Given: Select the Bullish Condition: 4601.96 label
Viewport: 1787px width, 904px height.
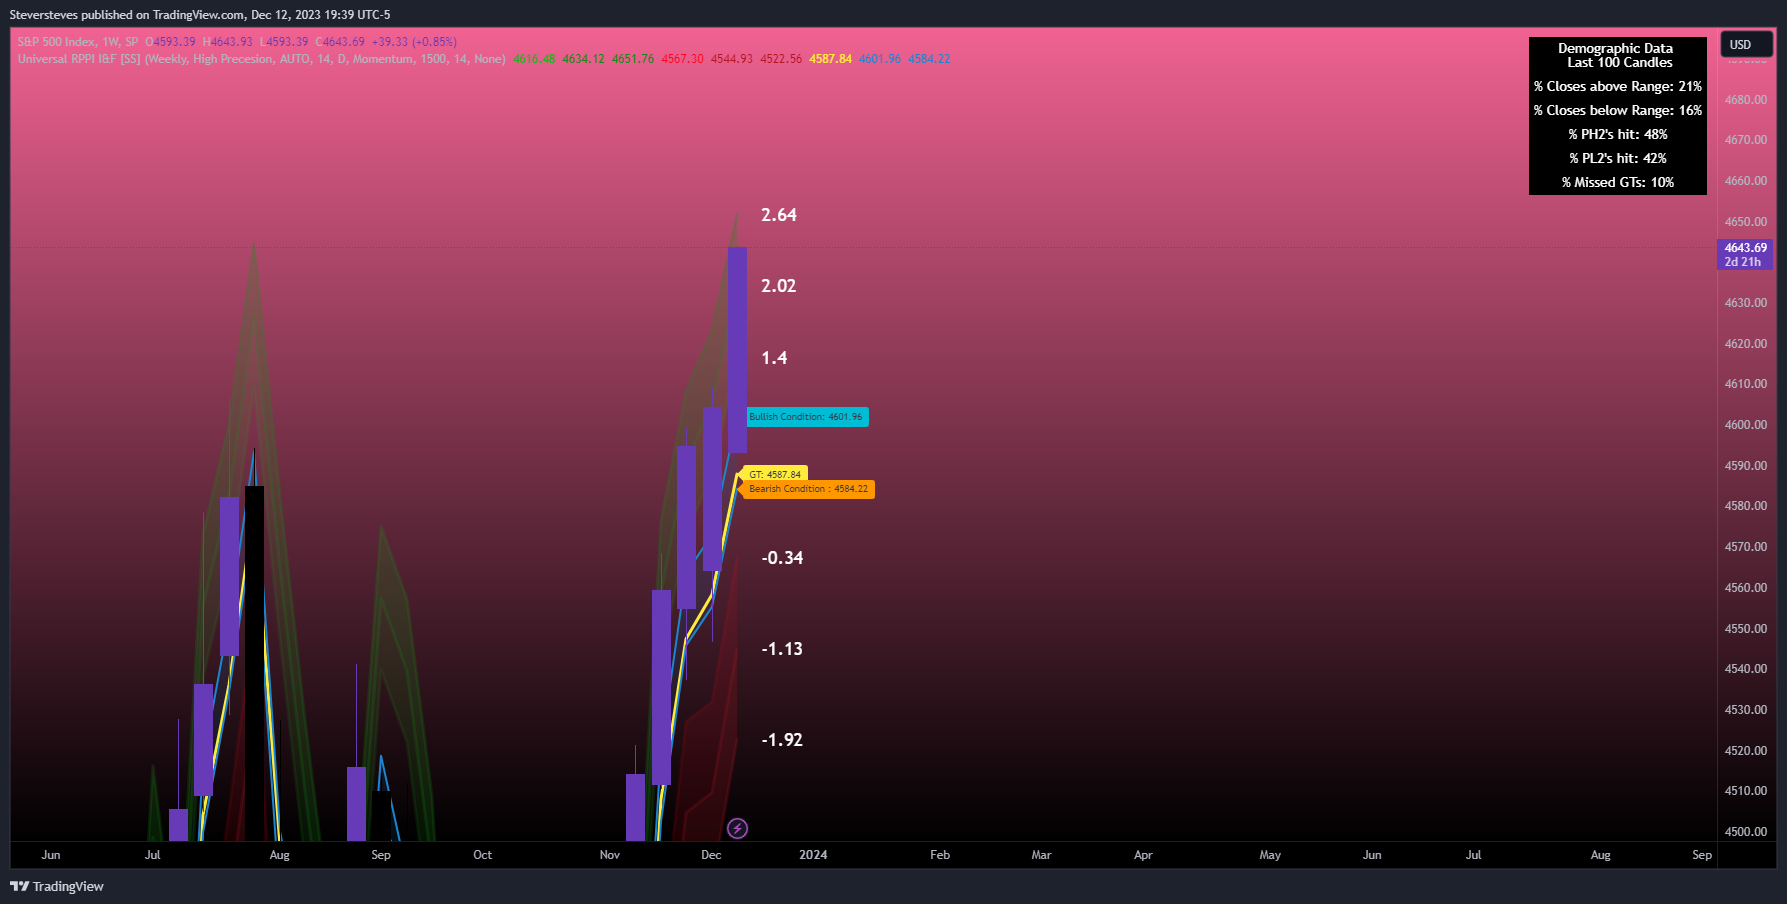Looking at the screenshot, I should tap(806, 417).
